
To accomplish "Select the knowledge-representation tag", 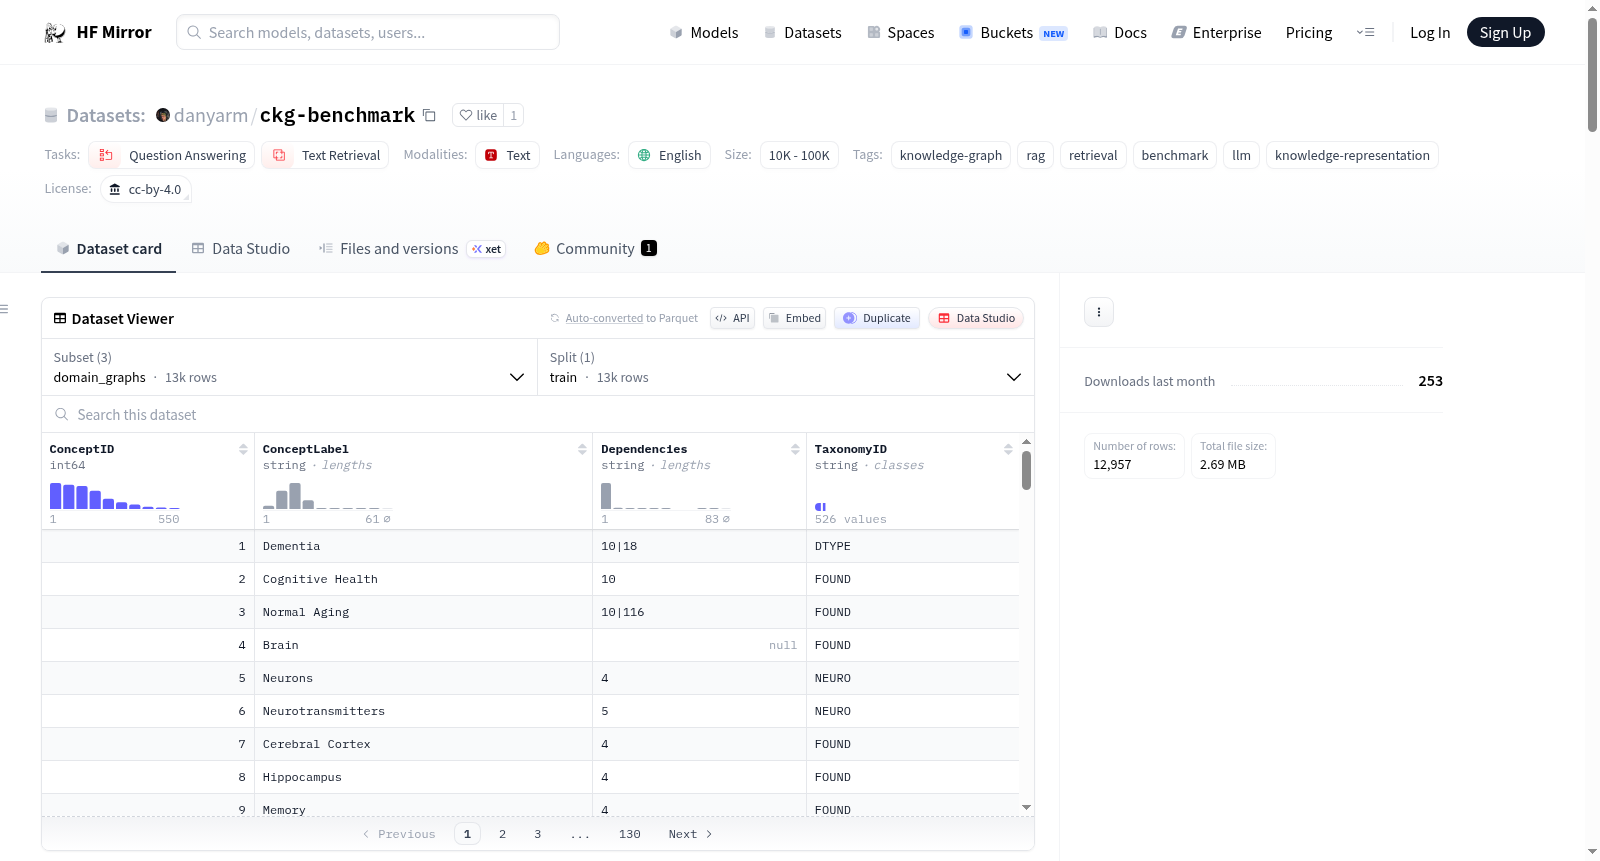I will coord(1352,155).
